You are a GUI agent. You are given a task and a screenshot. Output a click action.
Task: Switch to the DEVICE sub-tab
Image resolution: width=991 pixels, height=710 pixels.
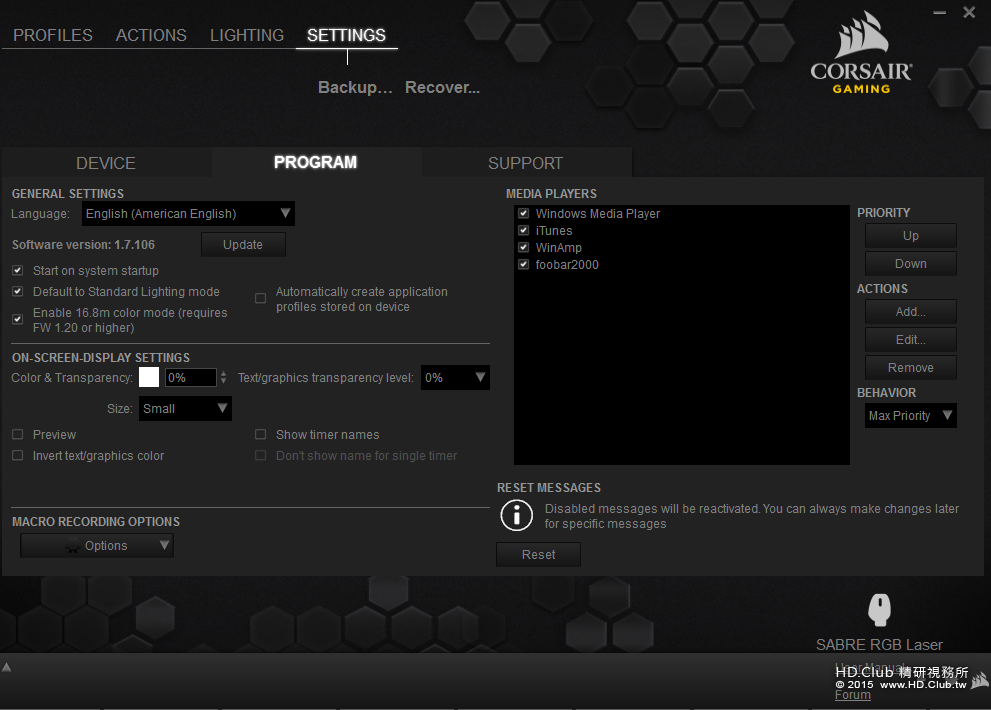tap(106, 163)
